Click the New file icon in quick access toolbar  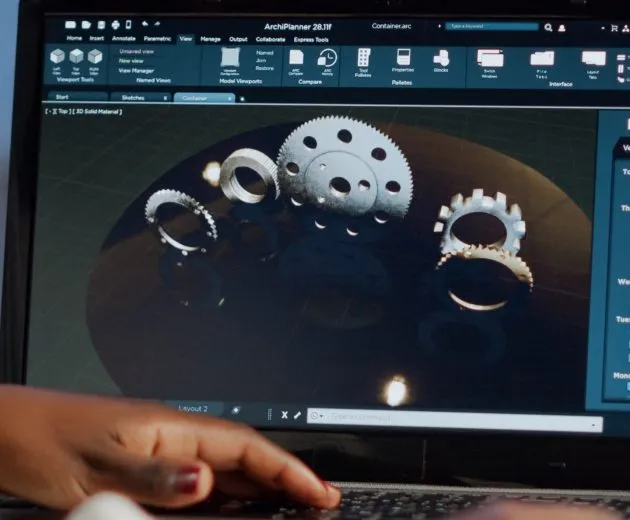click(x=70, y=25)
